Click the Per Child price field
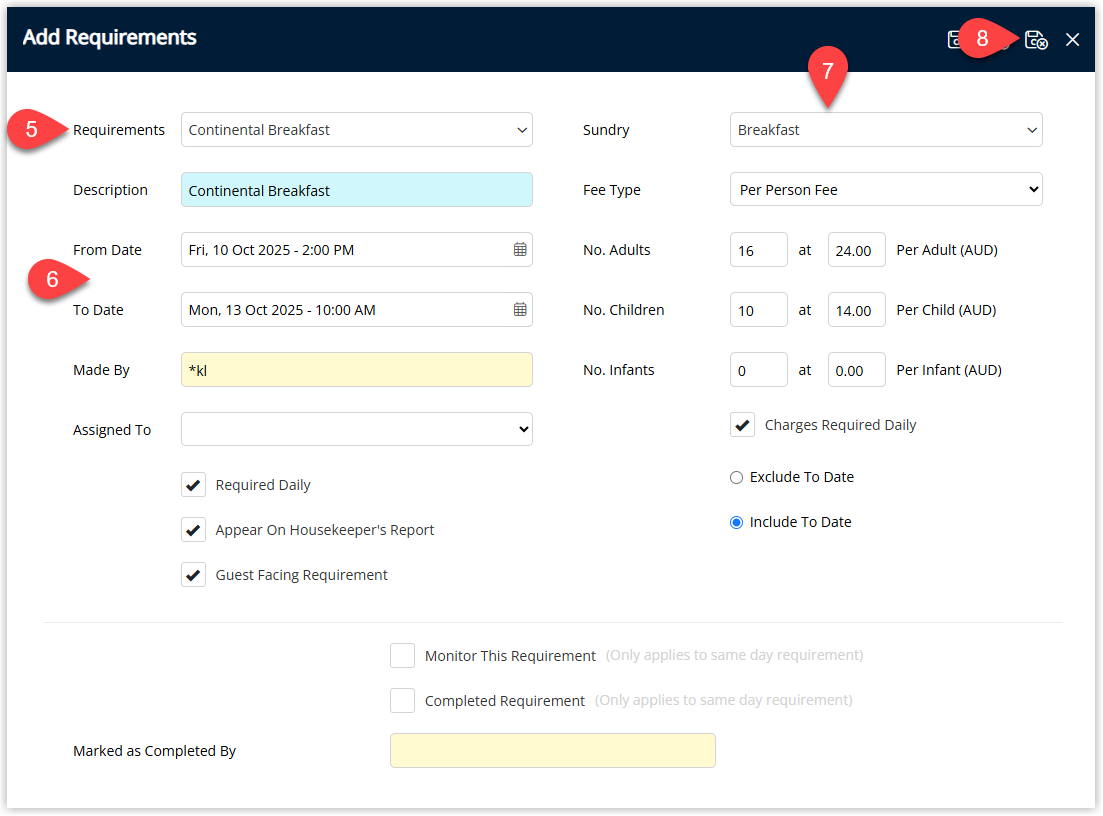The width and height of the screenshot is (1103, 816). pyautogui.click(x=856, y=310)
